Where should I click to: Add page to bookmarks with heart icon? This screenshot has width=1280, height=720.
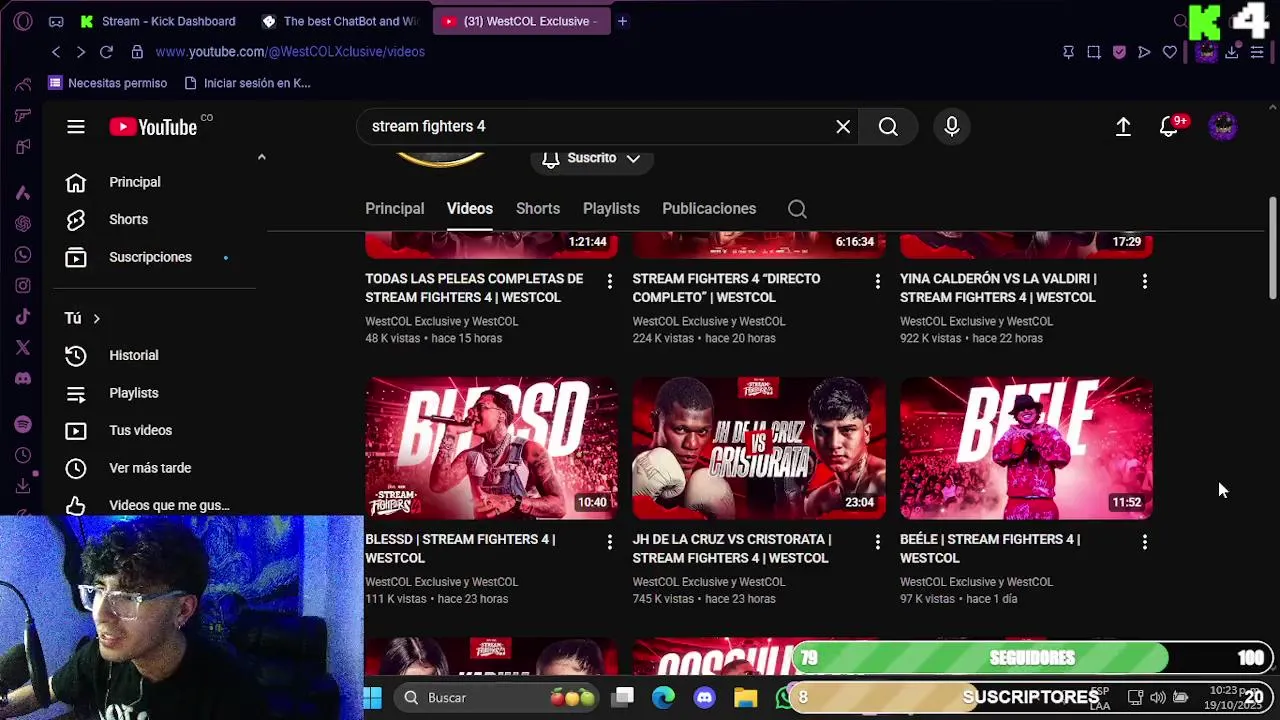(x=1170, y=52)
